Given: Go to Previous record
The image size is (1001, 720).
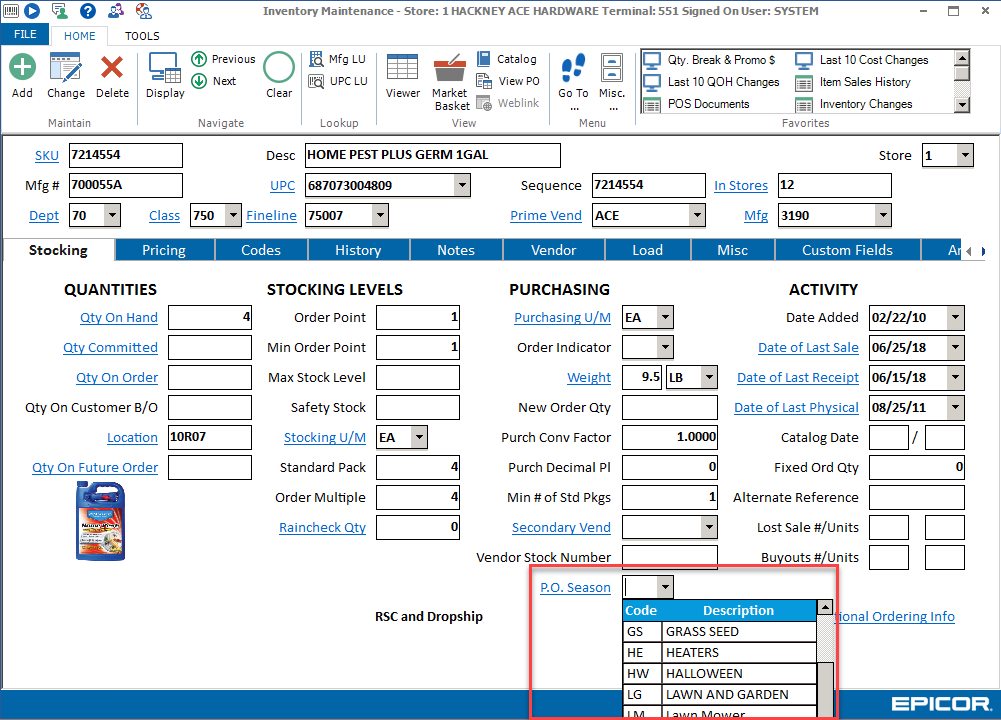Looking at the screenshot, I should [x=223, y=59].
